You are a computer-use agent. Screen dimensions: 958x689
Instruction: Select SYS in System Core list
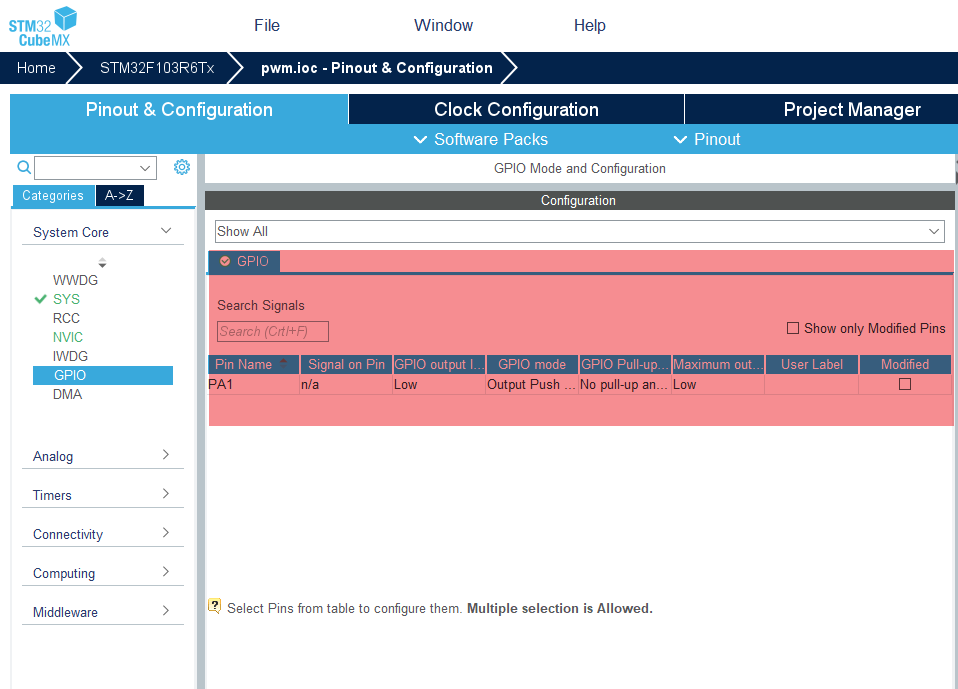(x=66, y=299)
